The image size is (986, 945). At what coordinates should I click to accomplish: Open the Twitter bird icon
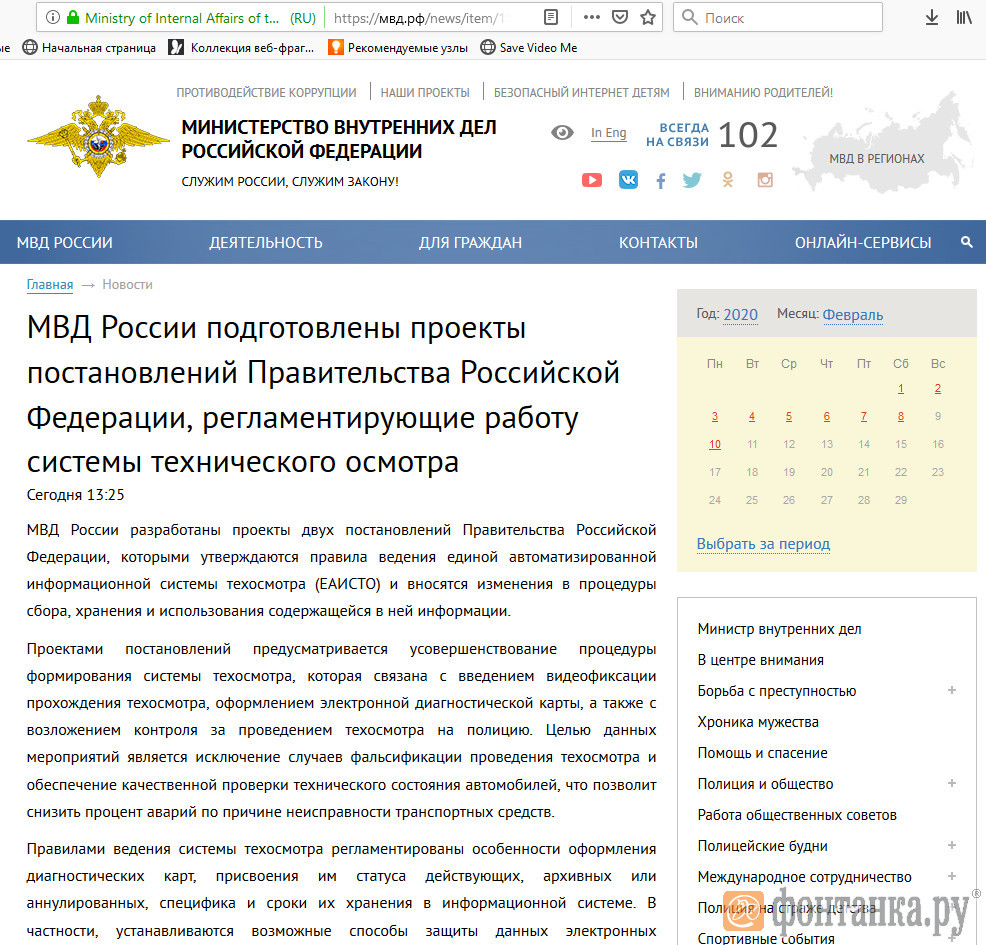692,180
